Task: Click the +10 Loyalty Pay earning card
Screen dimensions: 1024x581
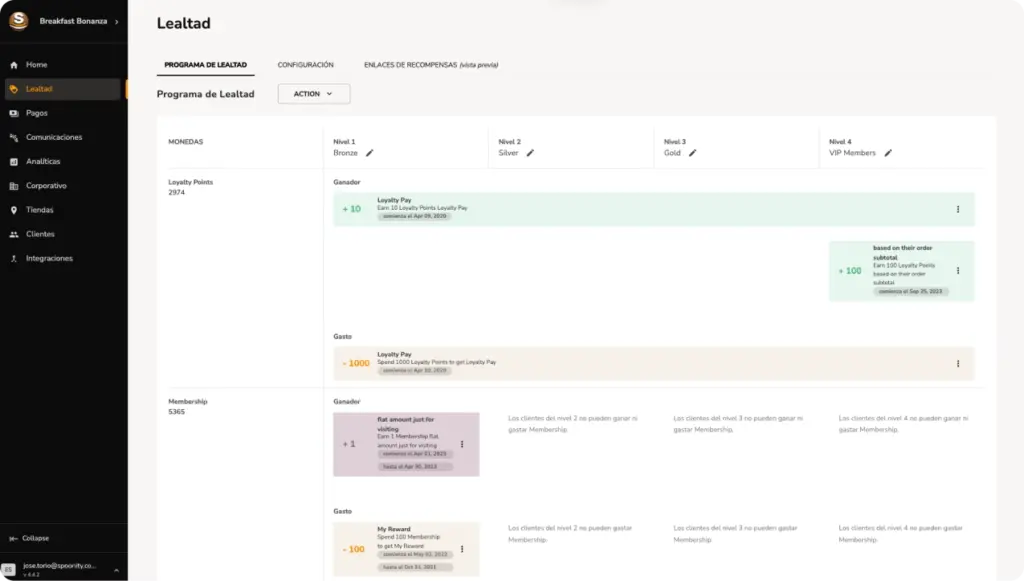Action: pyautogui.click(x=654, y=210)
